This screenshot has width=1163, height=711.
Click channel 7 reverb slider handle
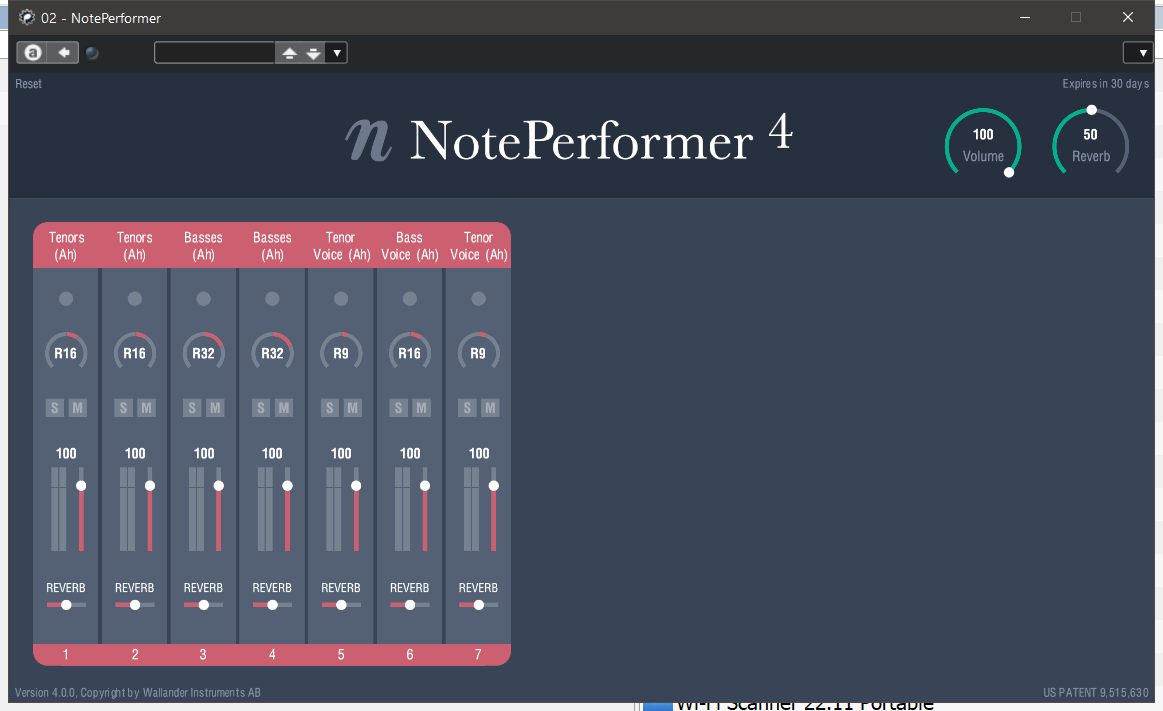478,605
